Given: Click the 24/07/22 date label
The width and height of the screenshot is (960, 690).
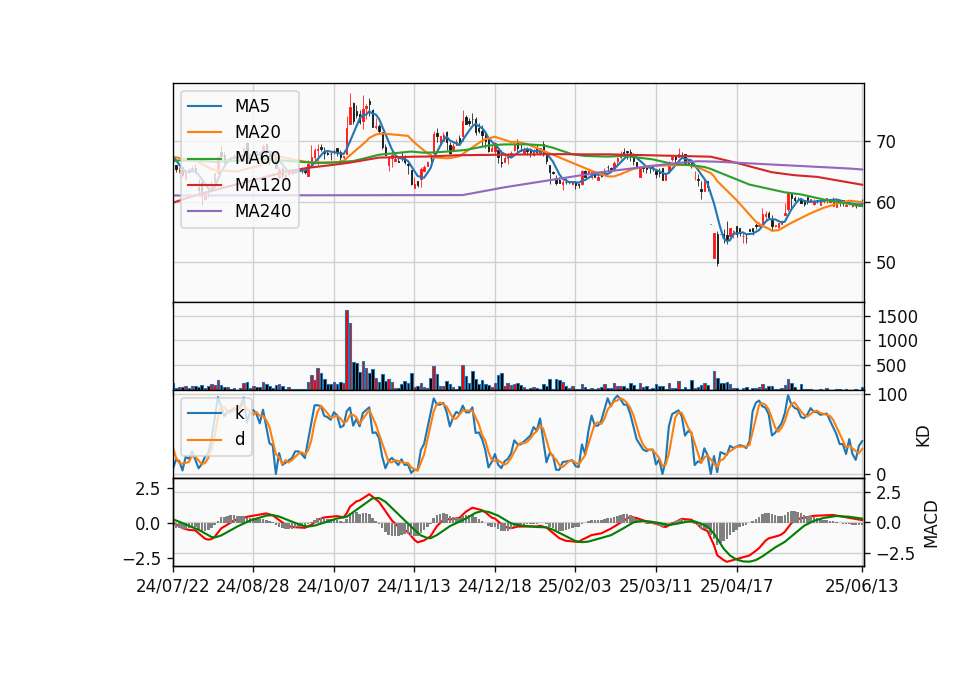Looking at the screenshot, I should pos(173,586).
